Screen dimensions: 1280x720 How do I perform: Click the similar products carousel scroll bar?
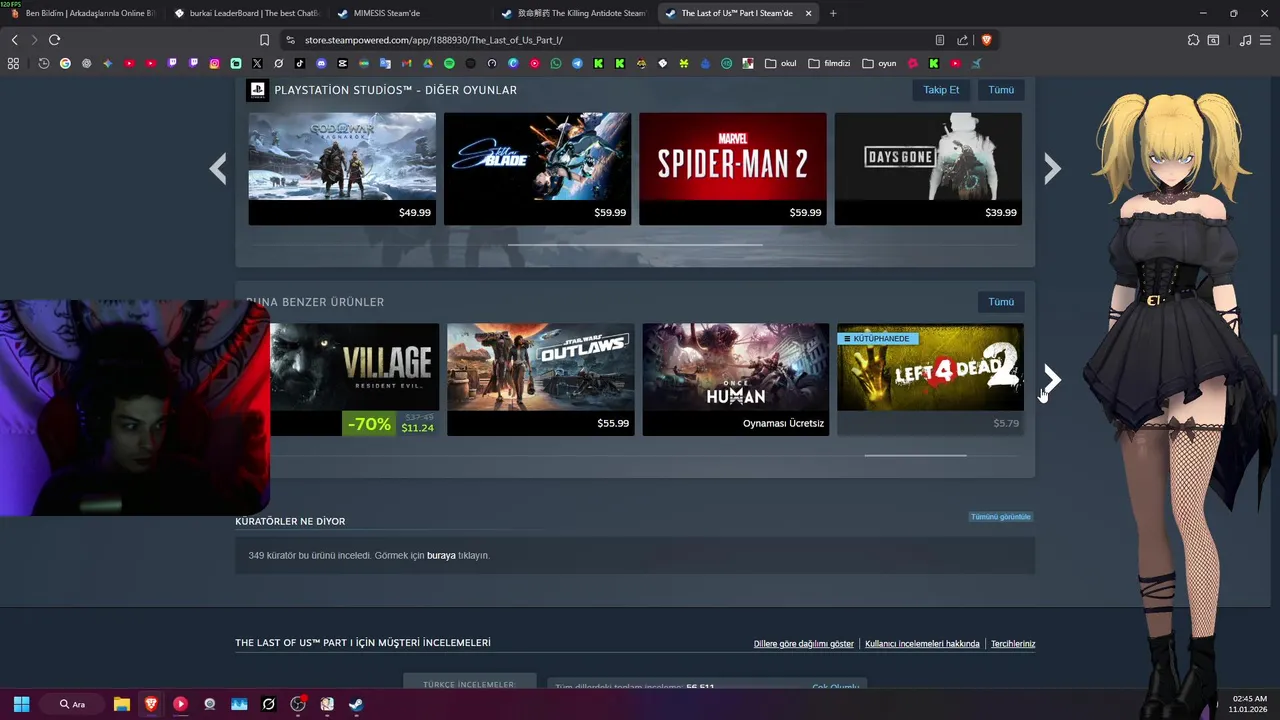(x=915, y=455)
